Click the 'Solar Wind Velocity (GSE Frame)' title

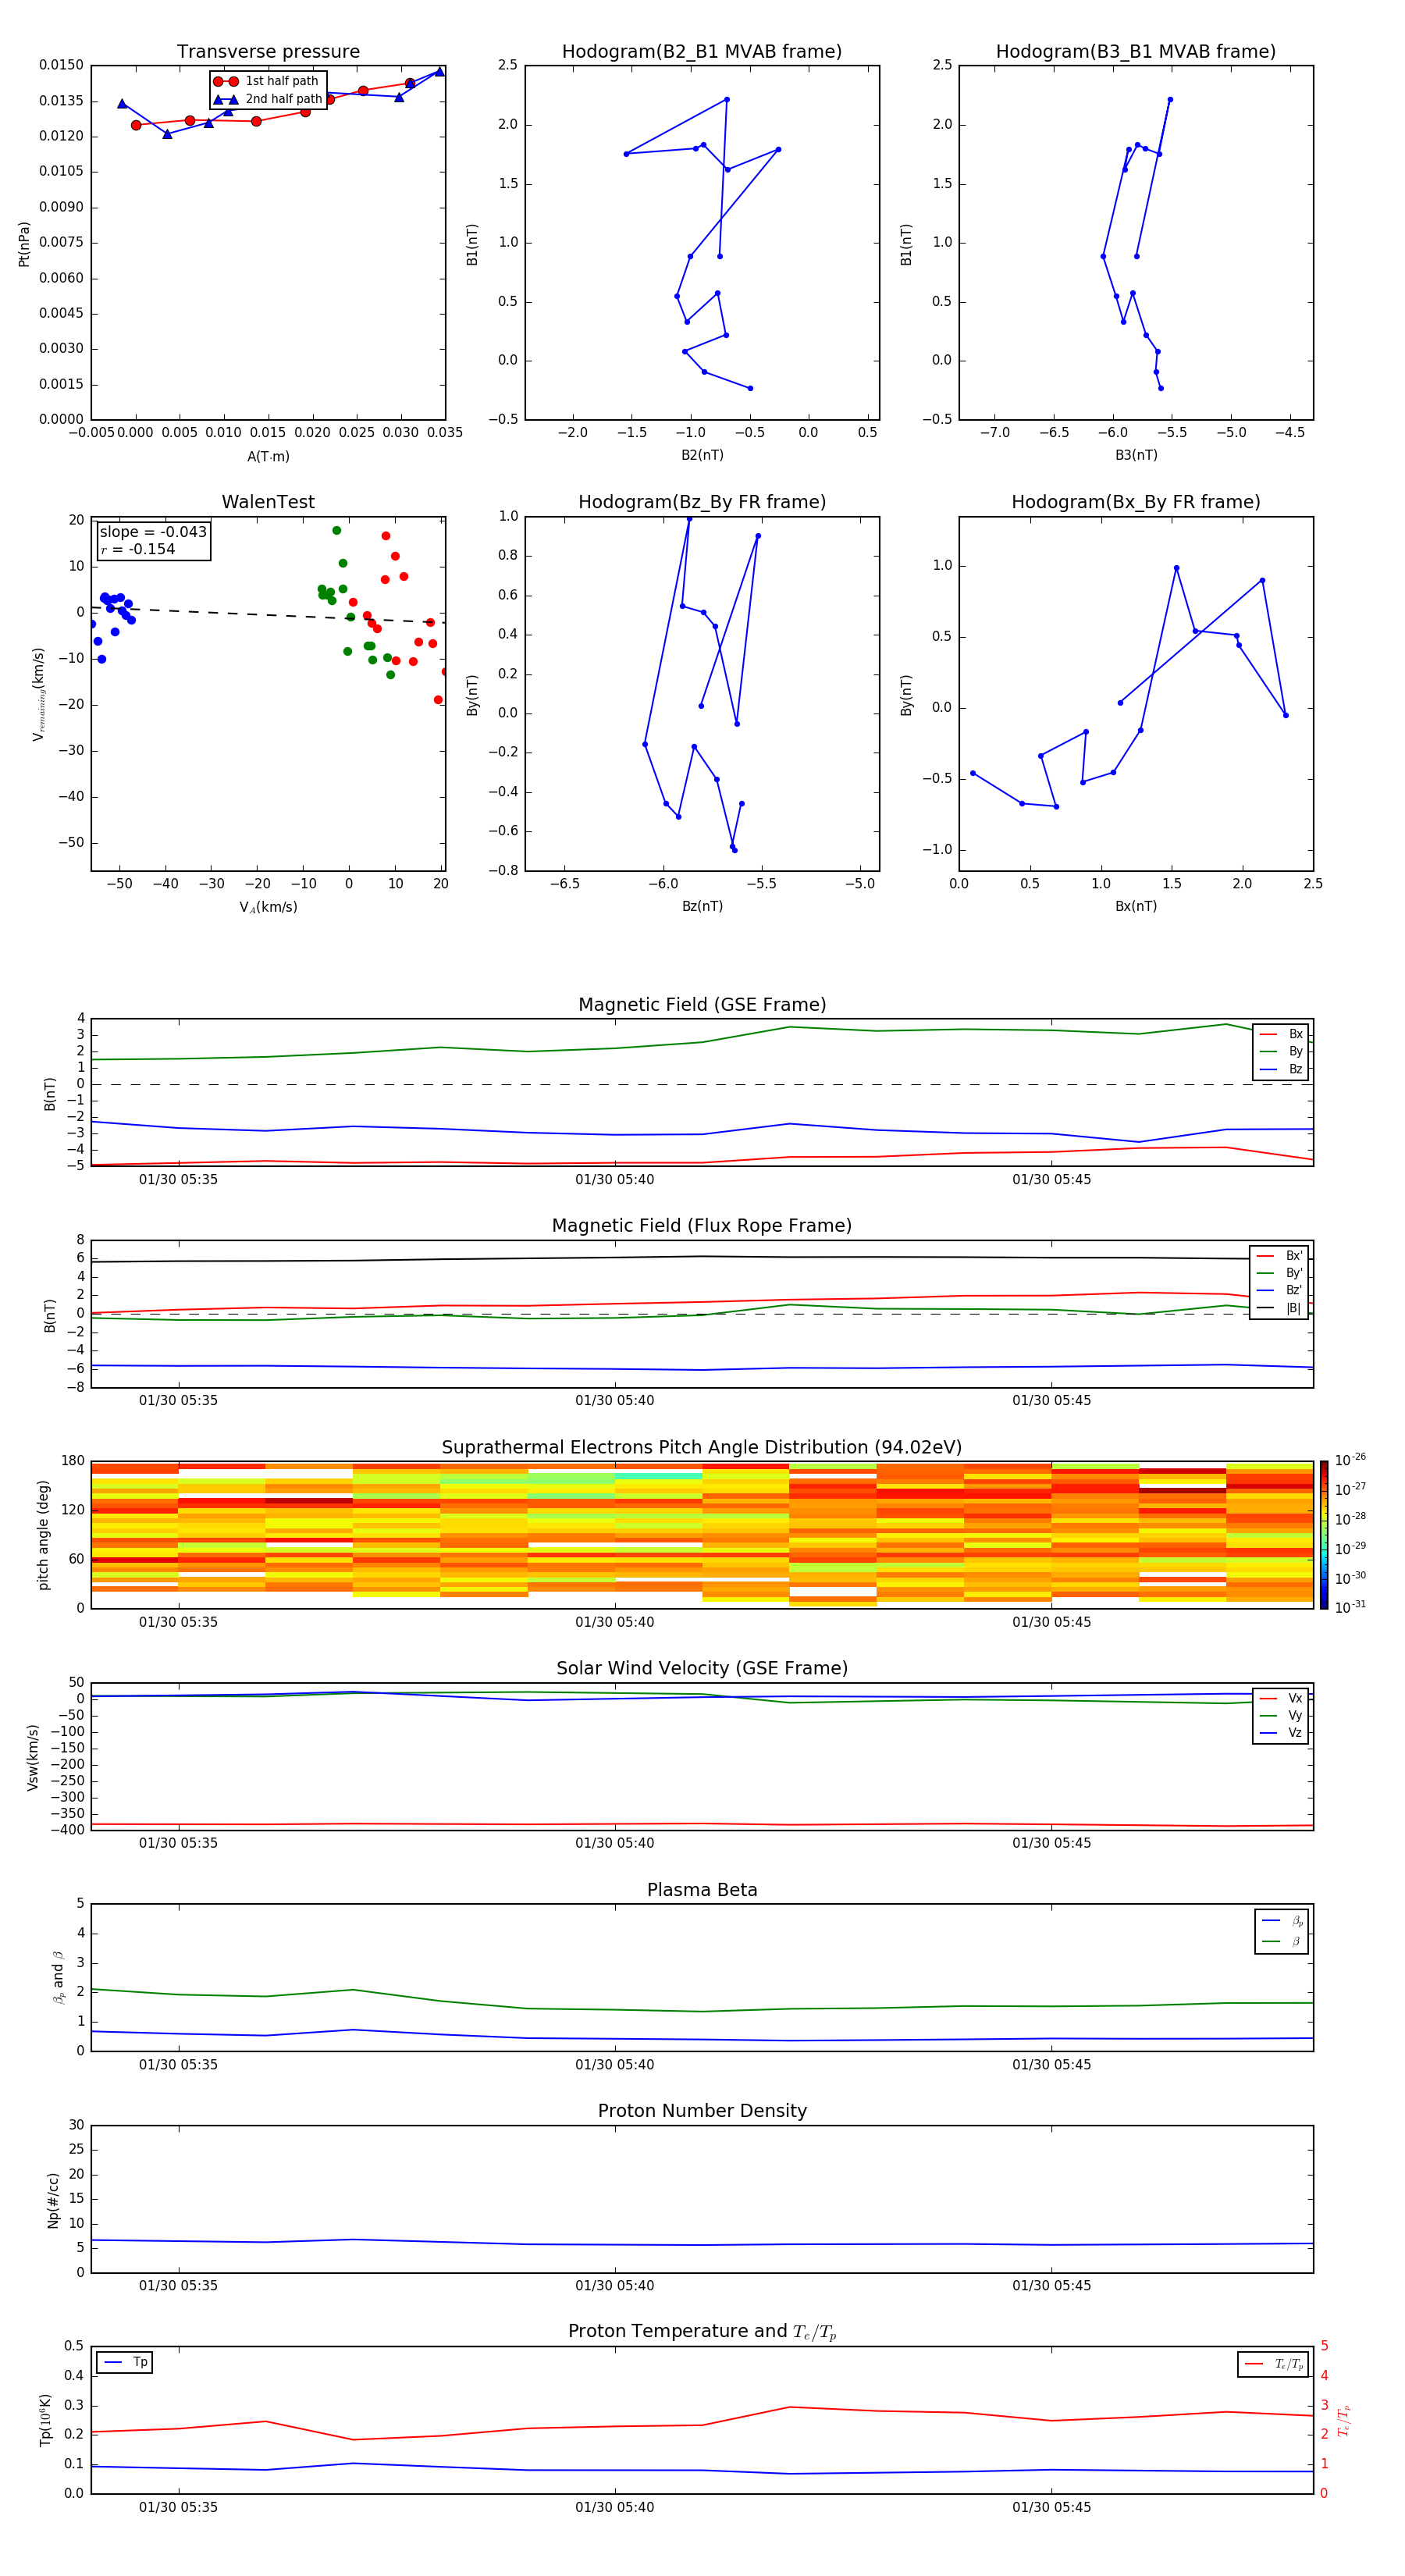click(x=702, y=1669)
